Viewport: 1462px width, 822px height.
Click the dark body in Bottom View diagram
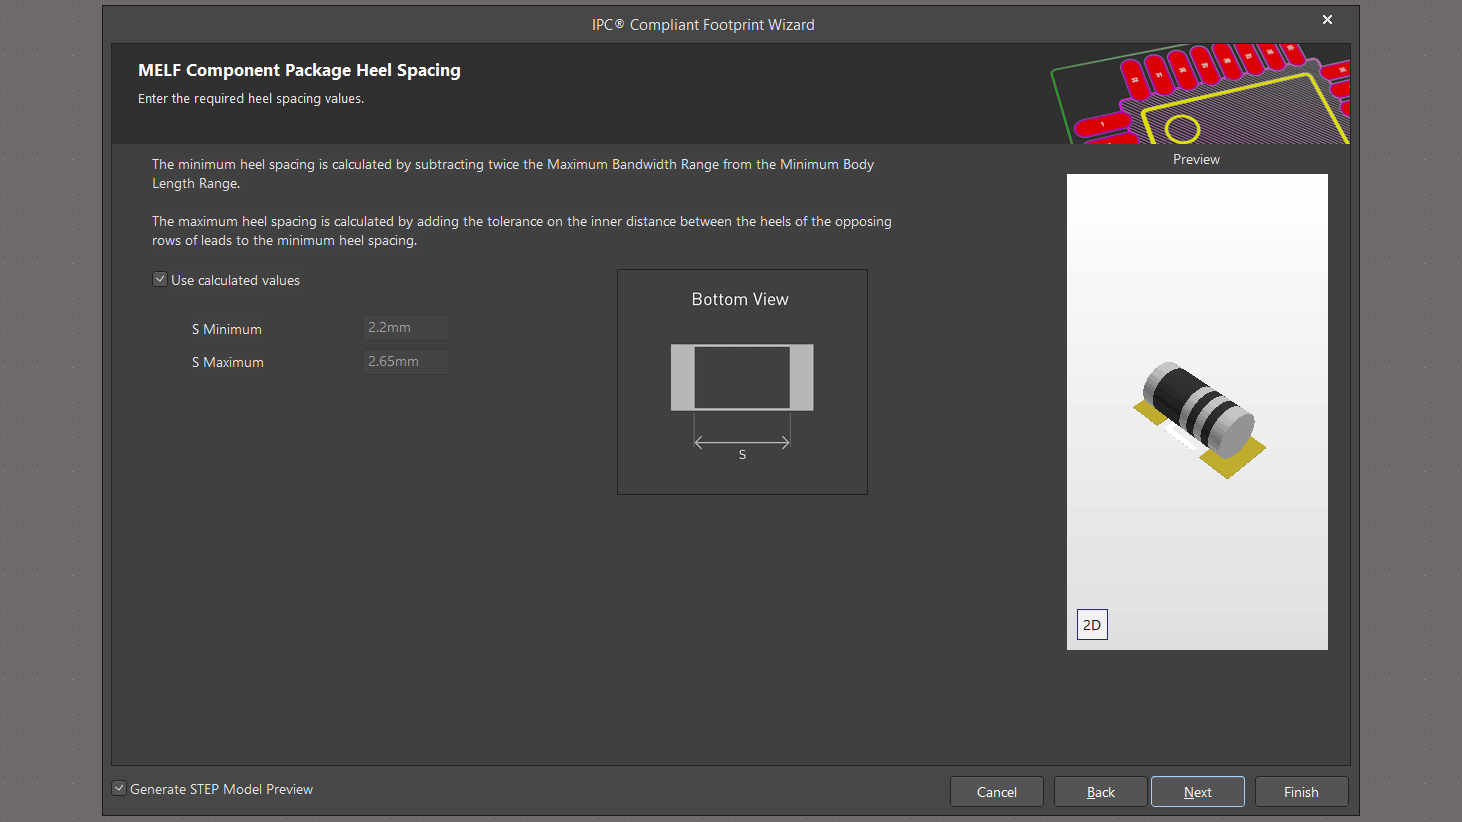(x=742, y=377)
